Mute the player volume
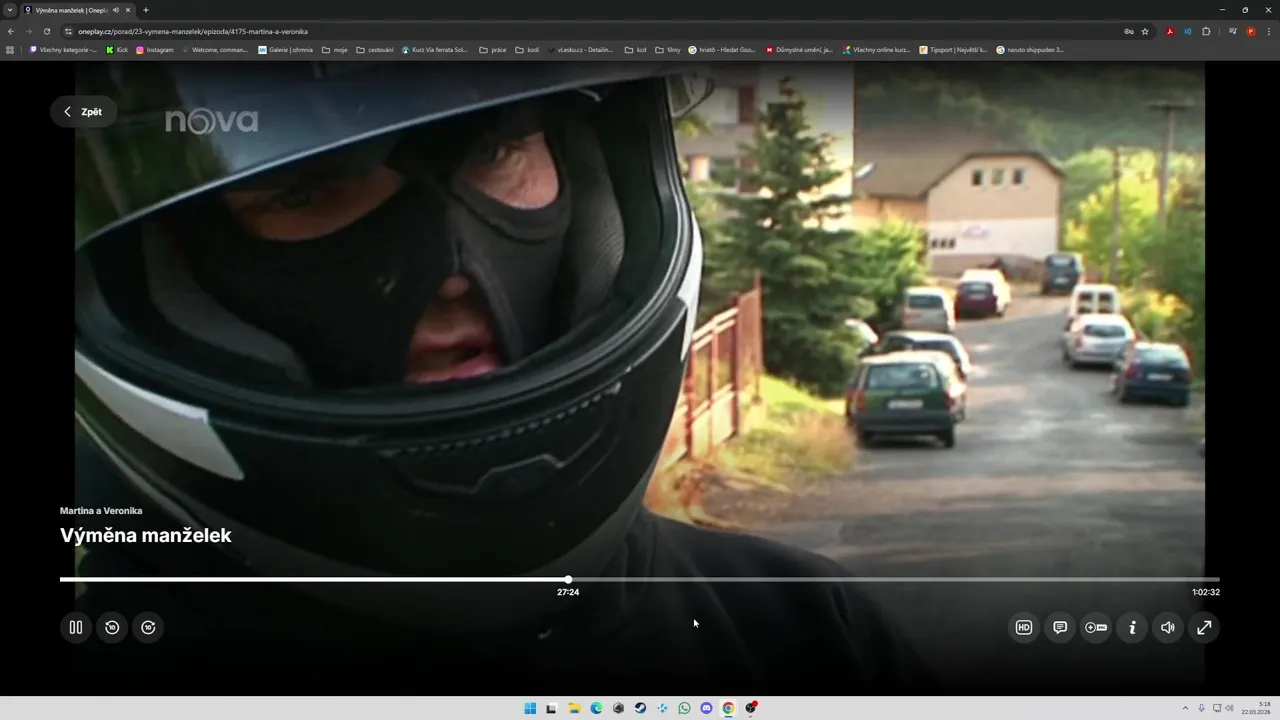This screenshot has width=1280, height=720. click(1168, 627)
